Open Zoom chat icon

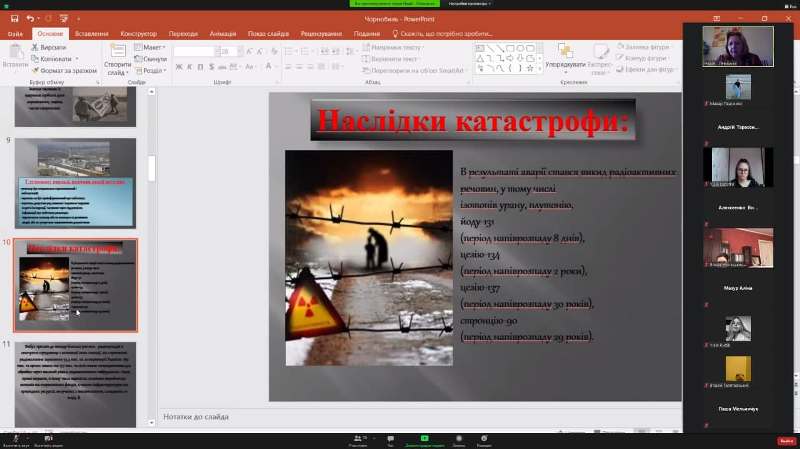pos(390,439)
